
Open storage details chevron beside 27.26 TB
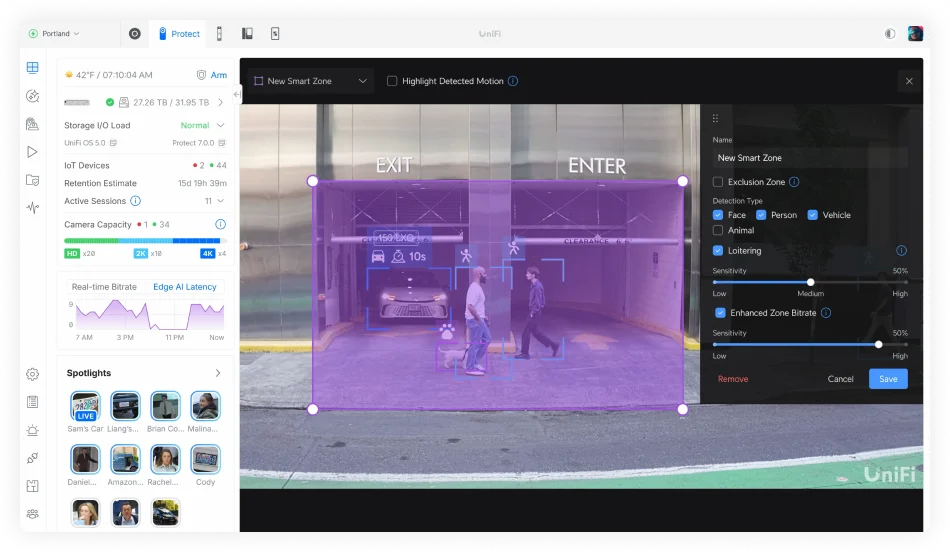pos(221,102)
